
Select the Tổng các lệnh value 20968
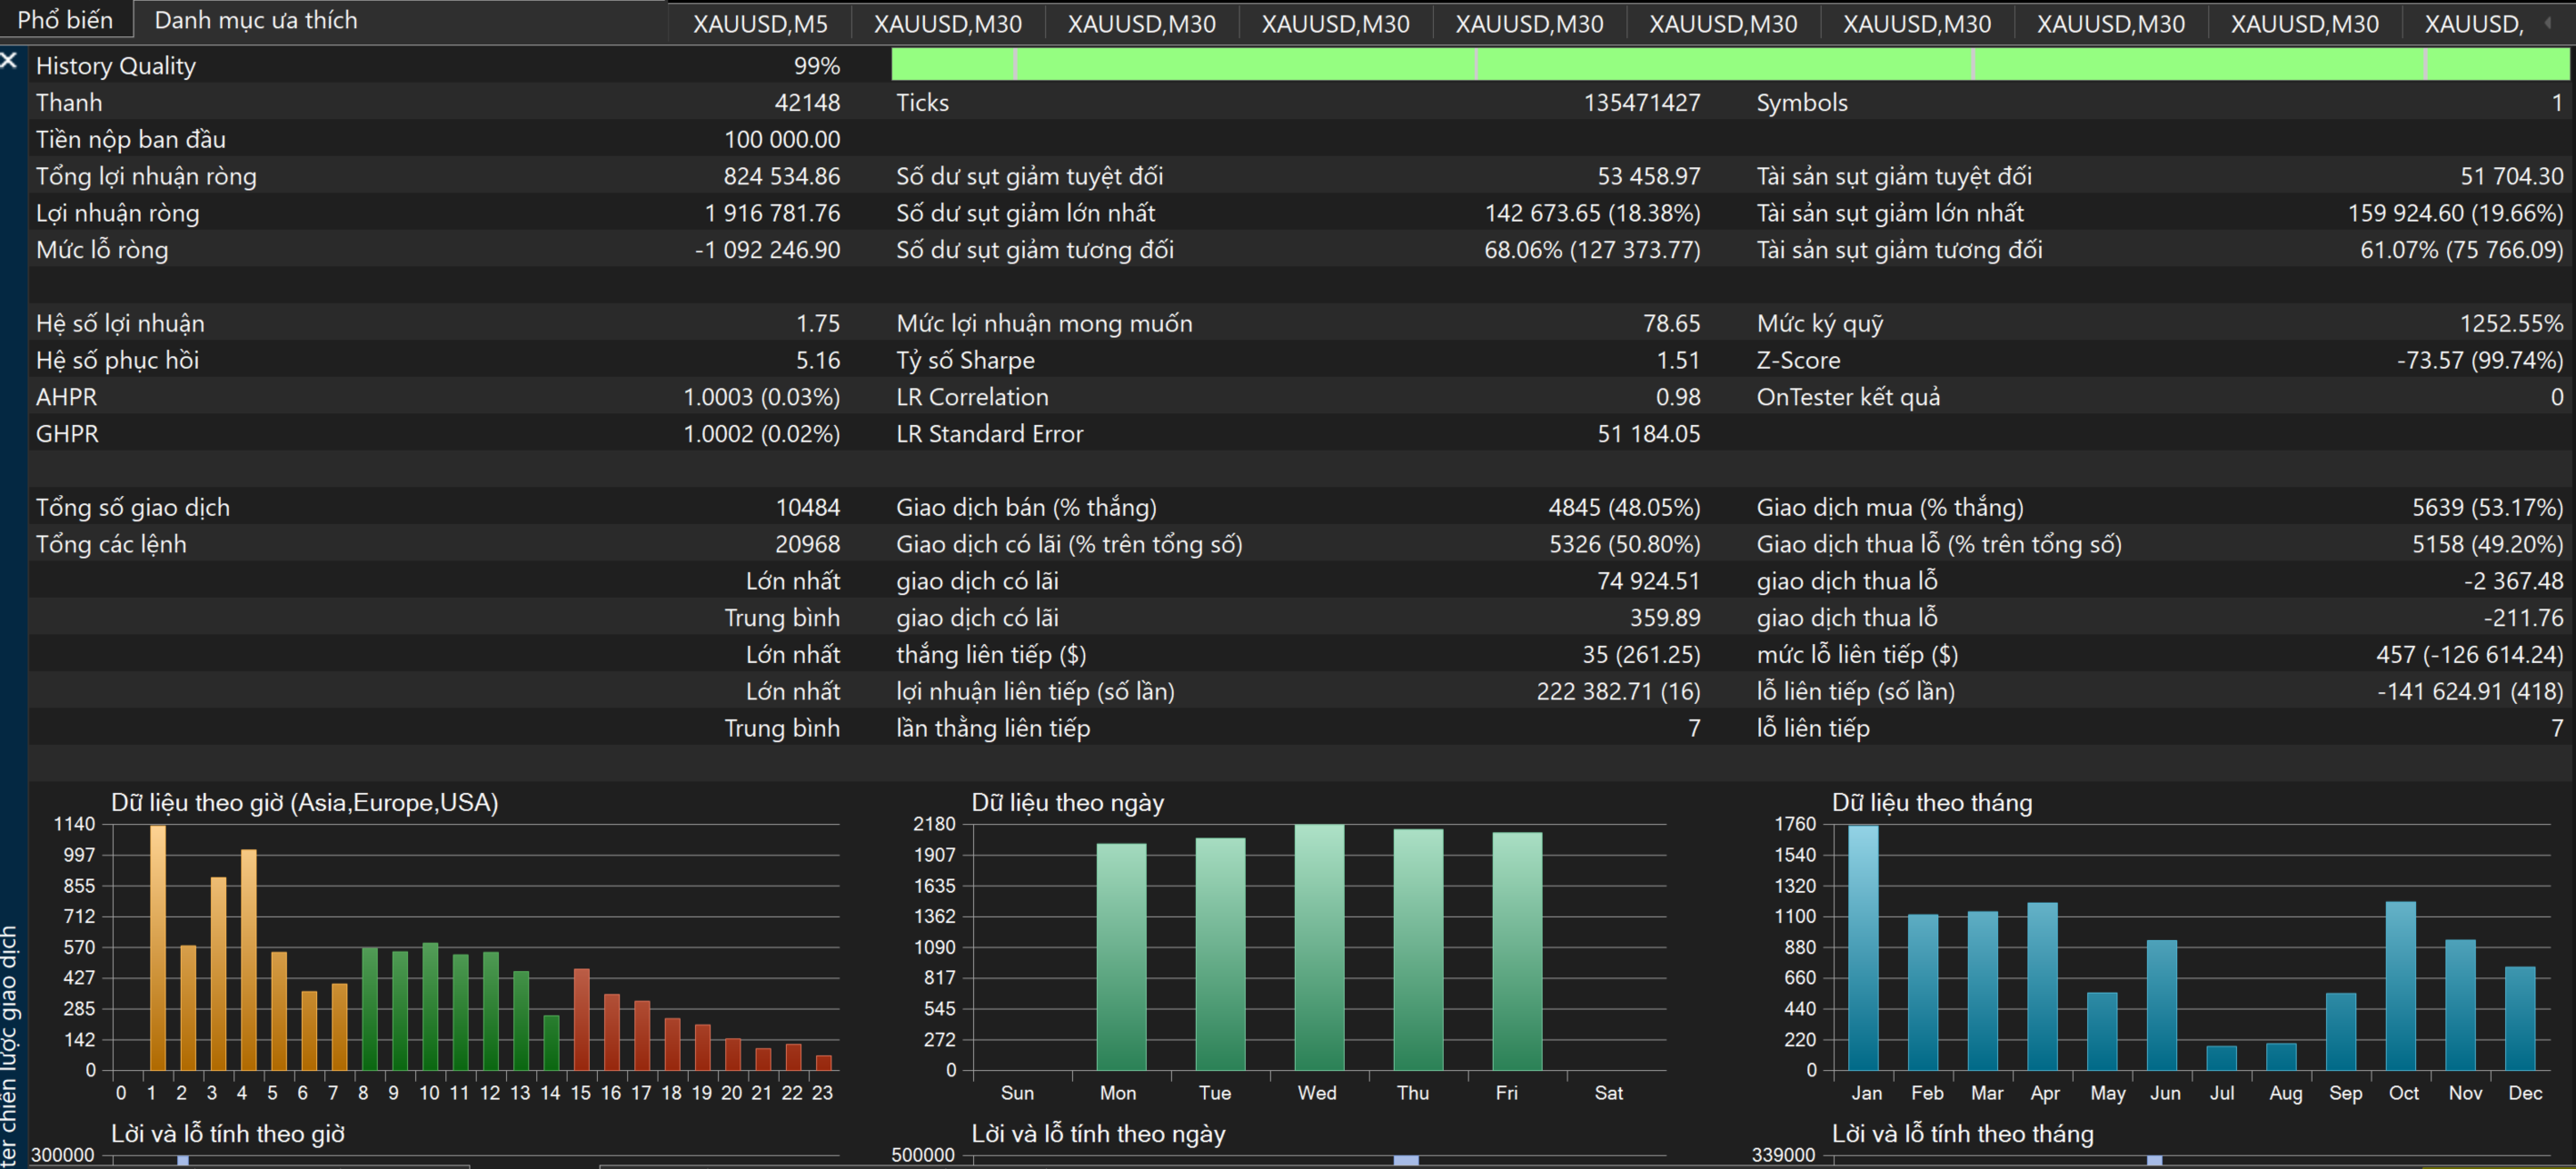807,545
